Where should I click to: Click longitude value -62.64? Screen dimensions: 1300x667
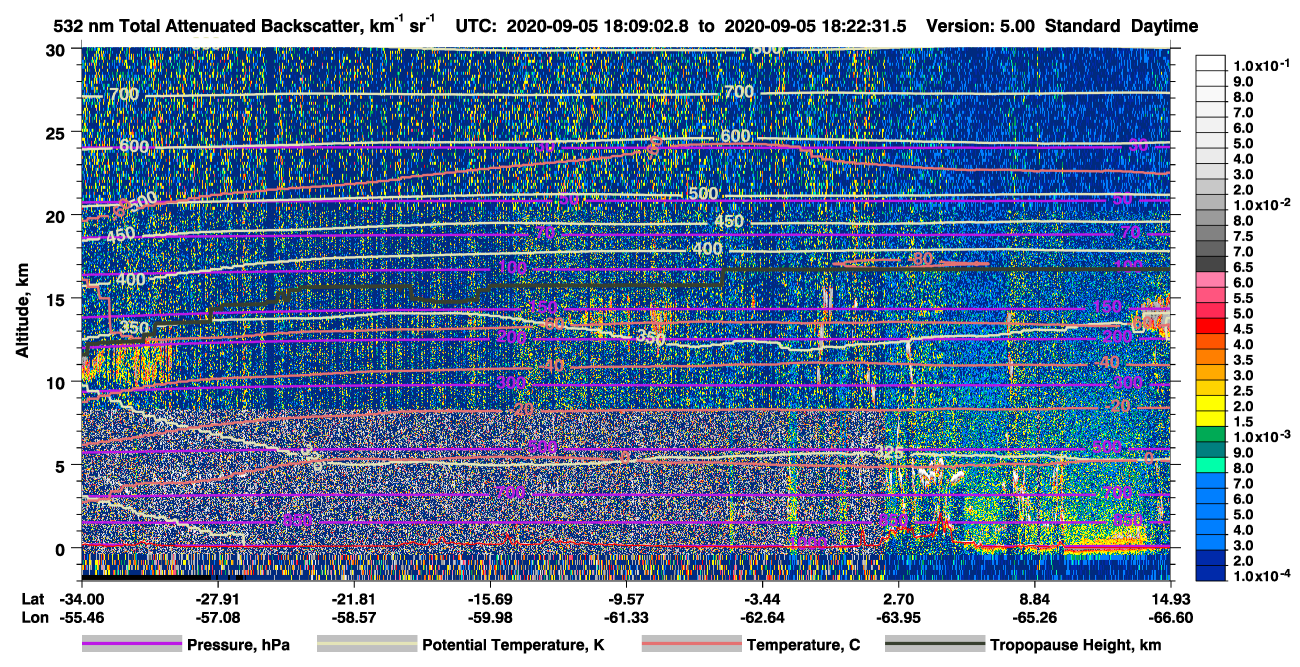tap(762, 617)
